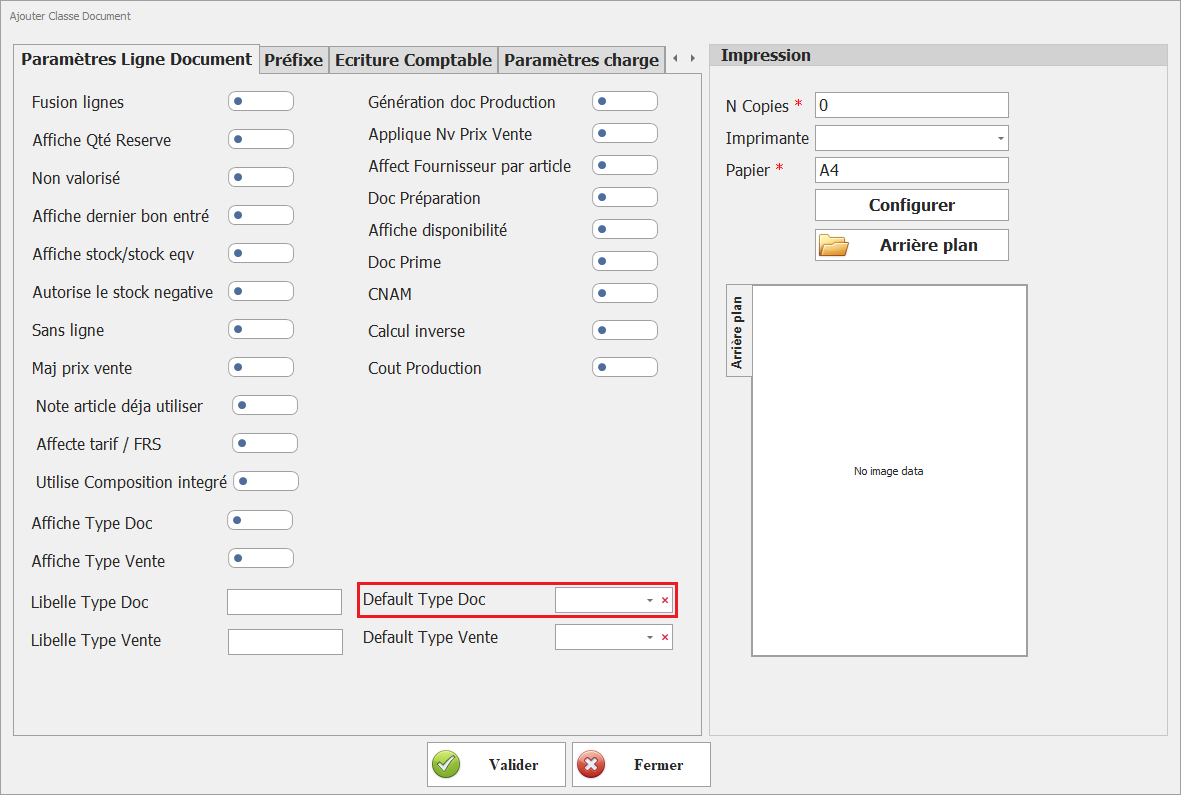Viewport: 1181px width, 795px height.
Task: Select vertical Arrière plan side tab
Action: pyautogui.click(x=738, y=331)
